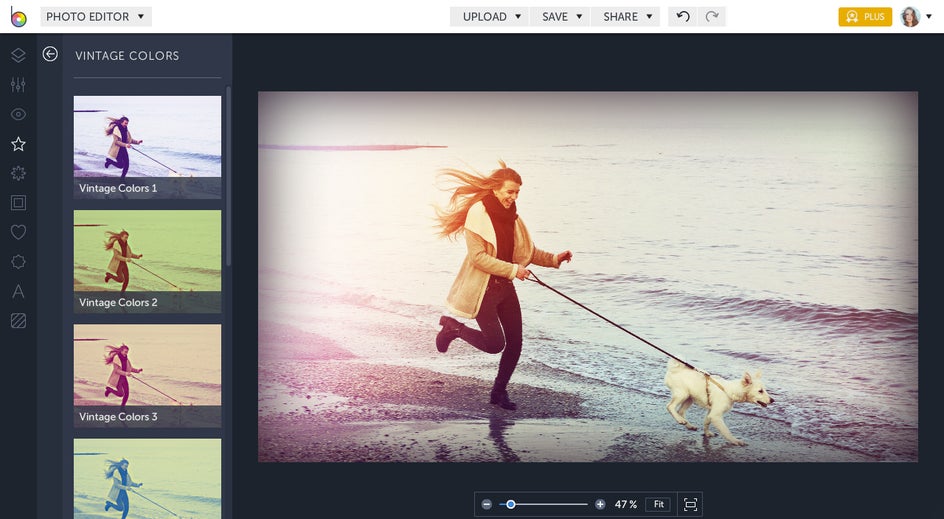Open the Graphics badge icon in sidebar
This screenshot has width=944, height=519.
[18, 262]
